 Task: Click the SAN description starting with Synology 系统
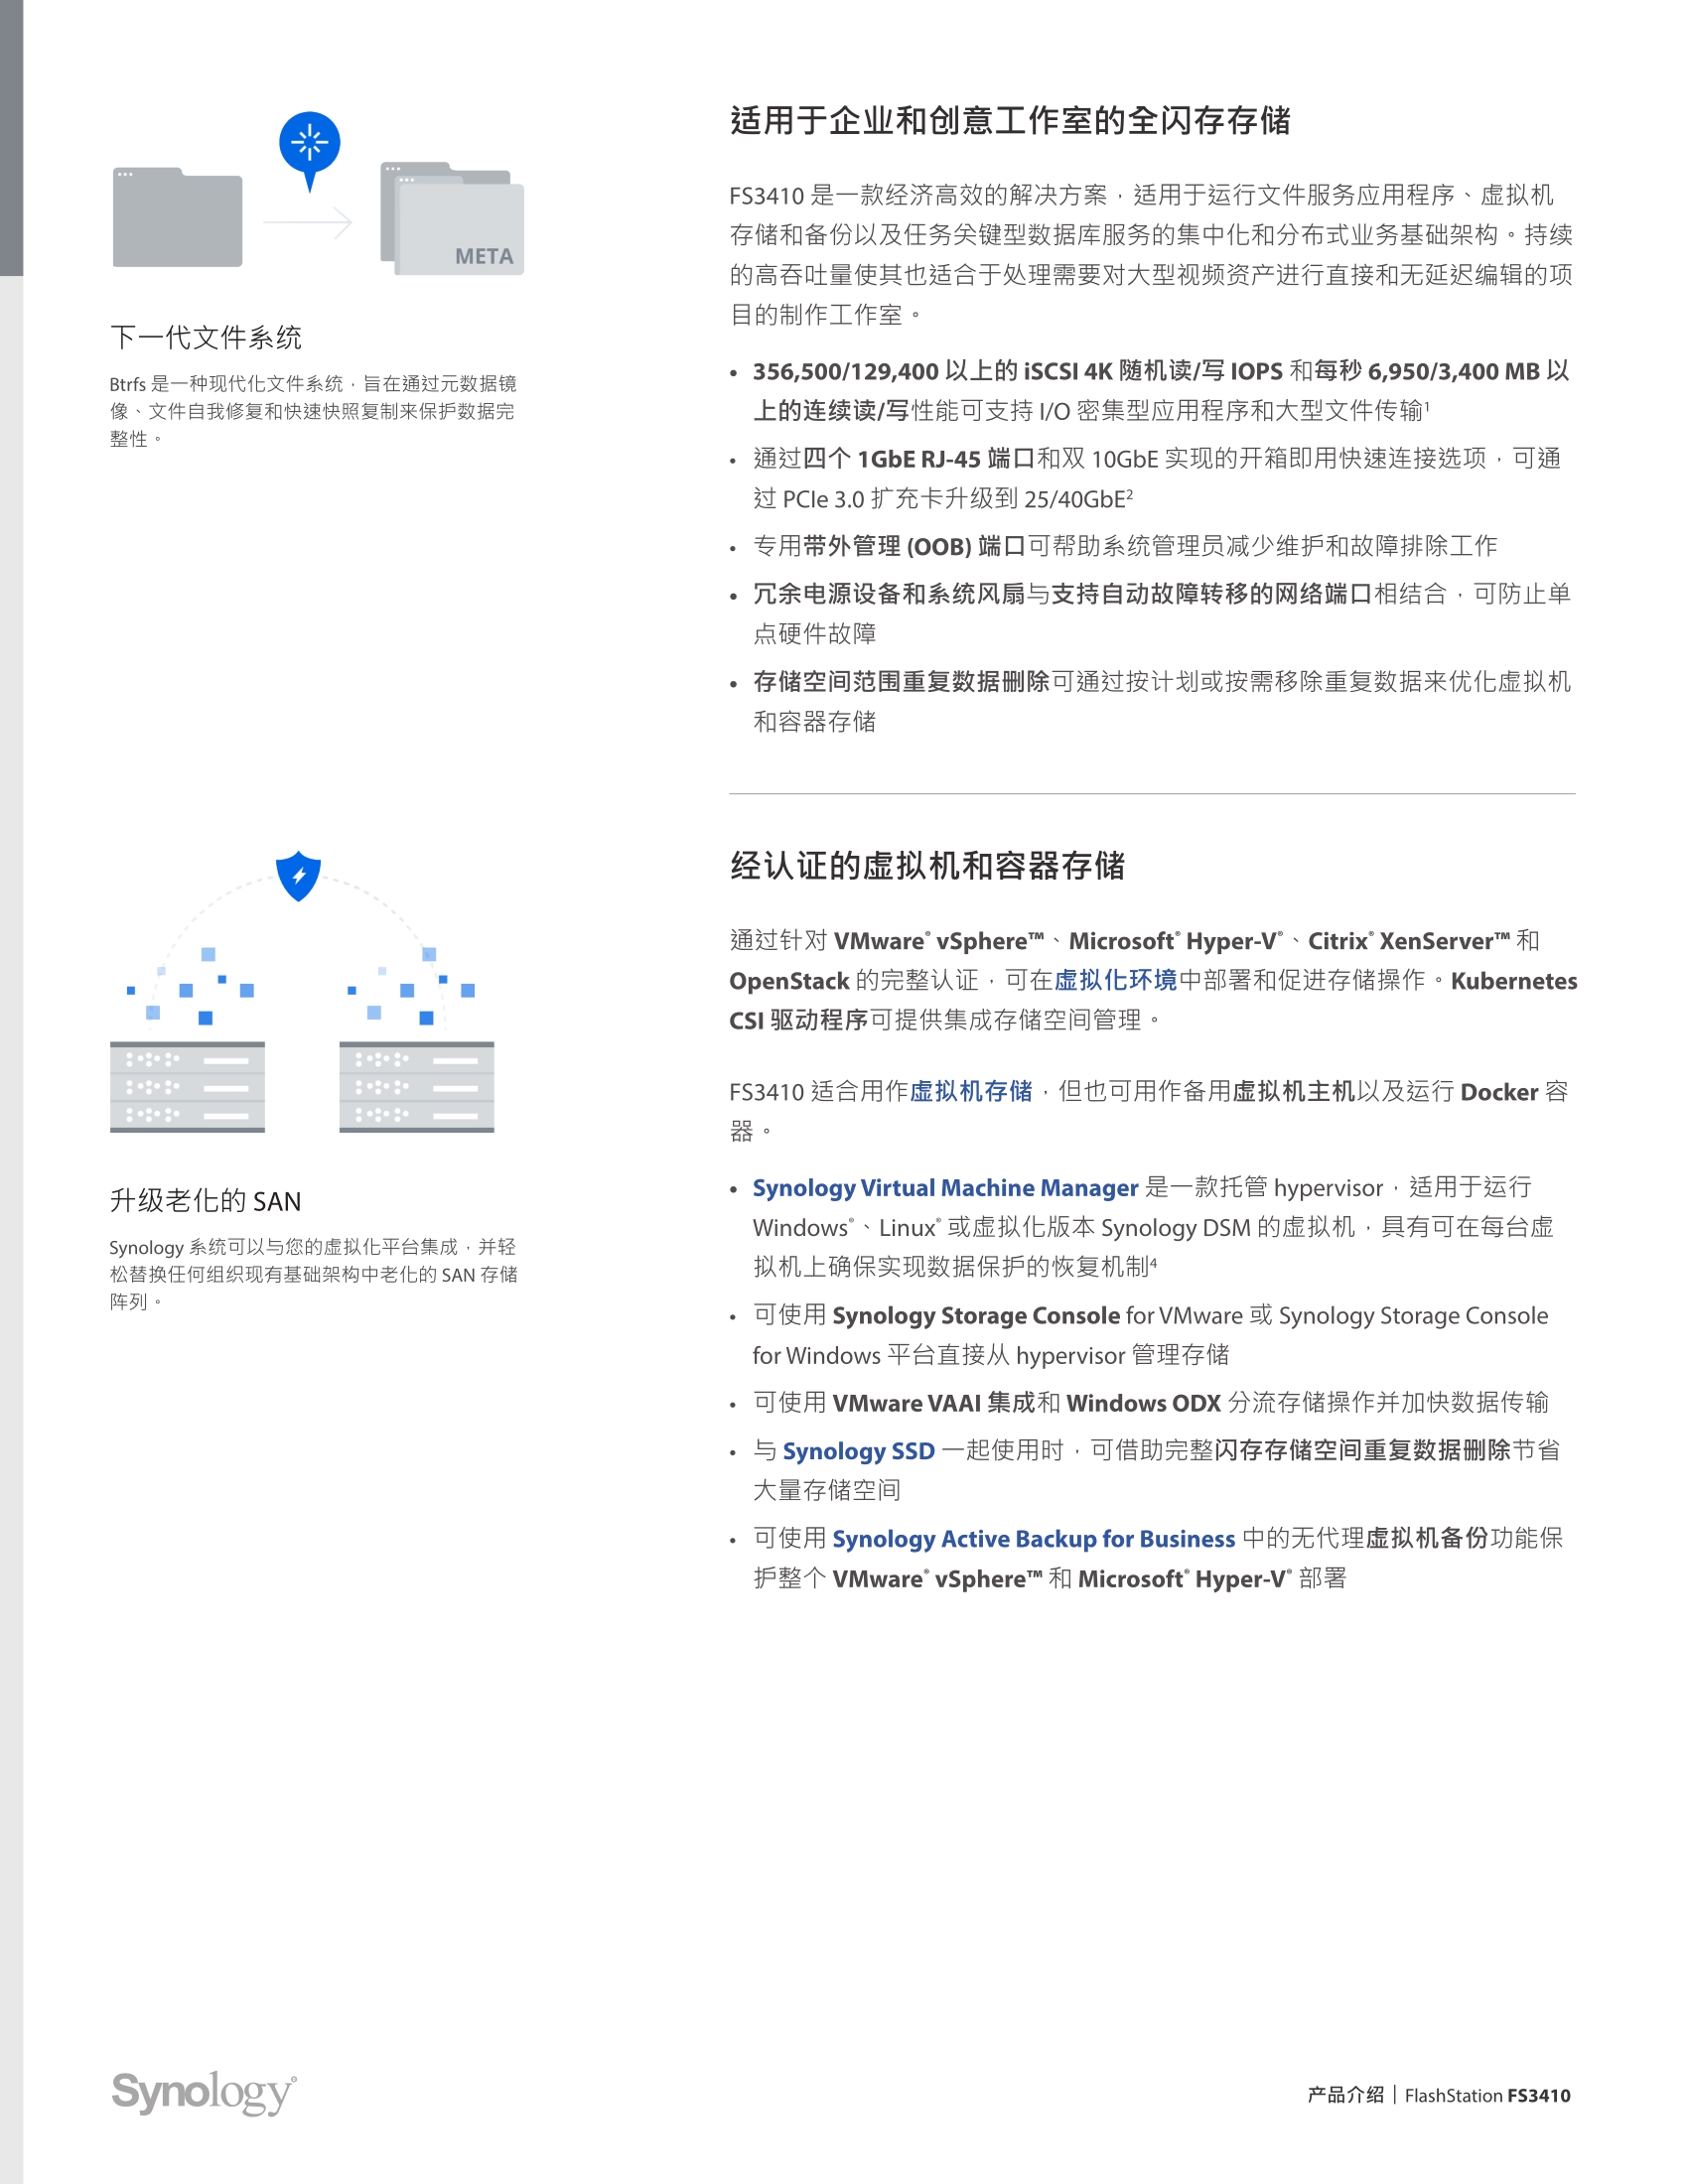[313, 1274]
